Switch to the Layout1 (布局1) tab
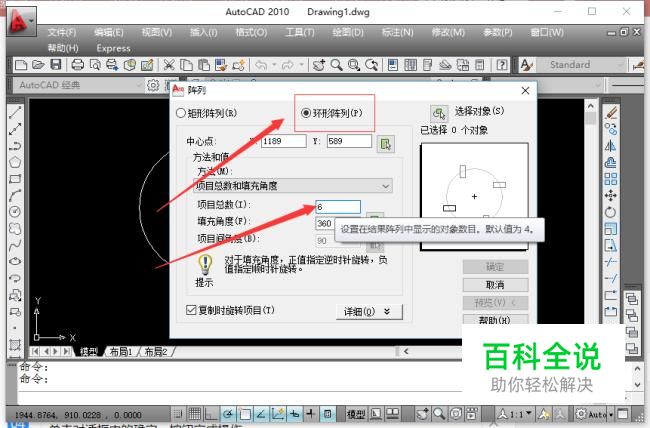This screenshot has height=428, width=650. [121, 352]
